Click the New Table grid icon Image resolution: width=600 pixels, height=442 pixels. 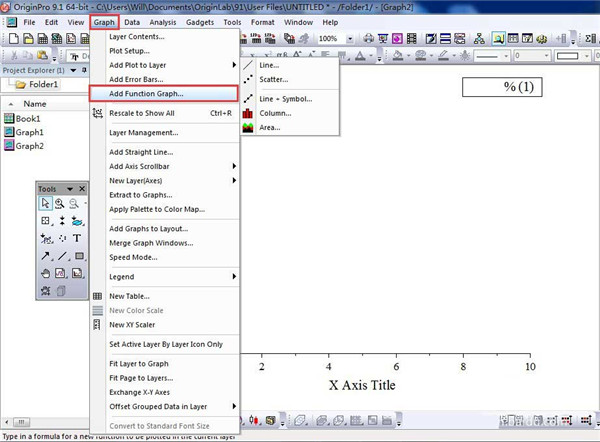pyautogui.click(x=97, y=296)
